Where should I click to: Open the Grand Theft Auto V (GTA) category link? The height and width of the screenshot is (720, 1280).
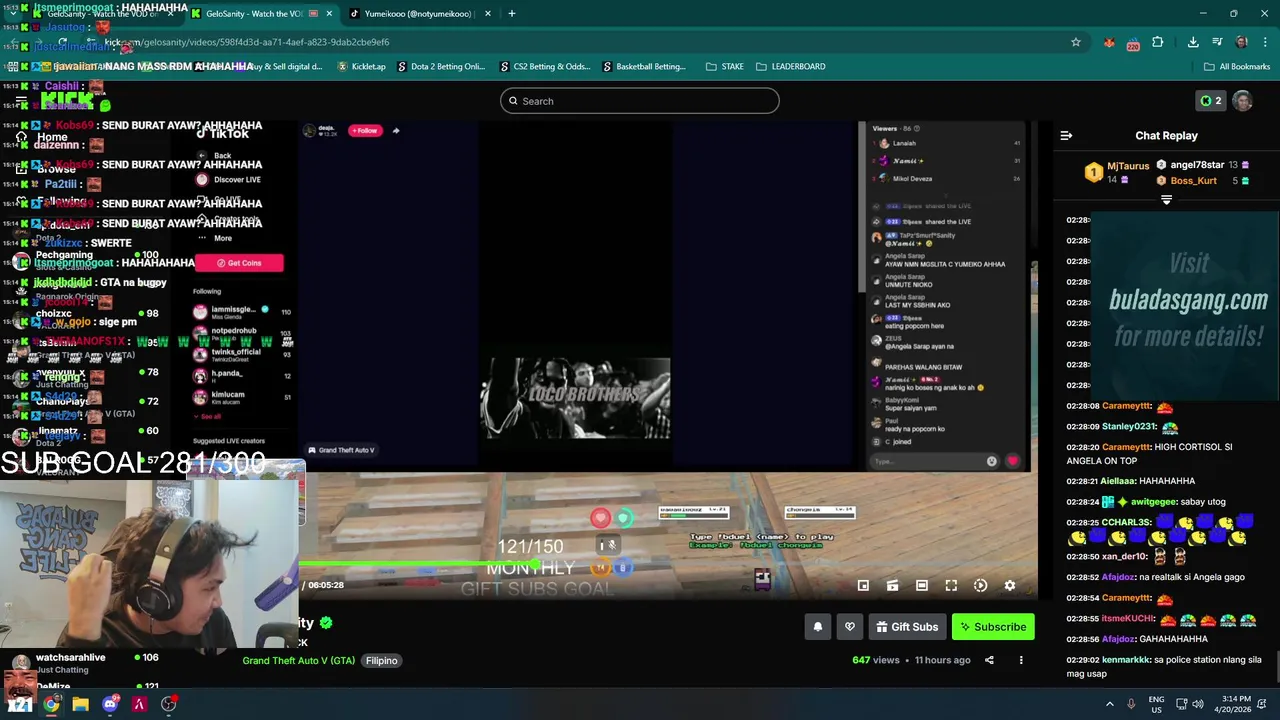tap(298, 660)
